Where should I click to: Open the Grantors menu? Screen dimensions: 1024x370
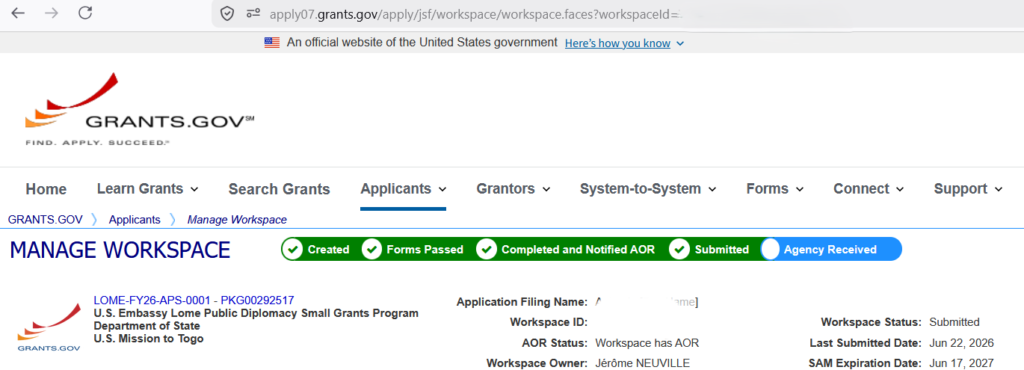pos(505,189)
